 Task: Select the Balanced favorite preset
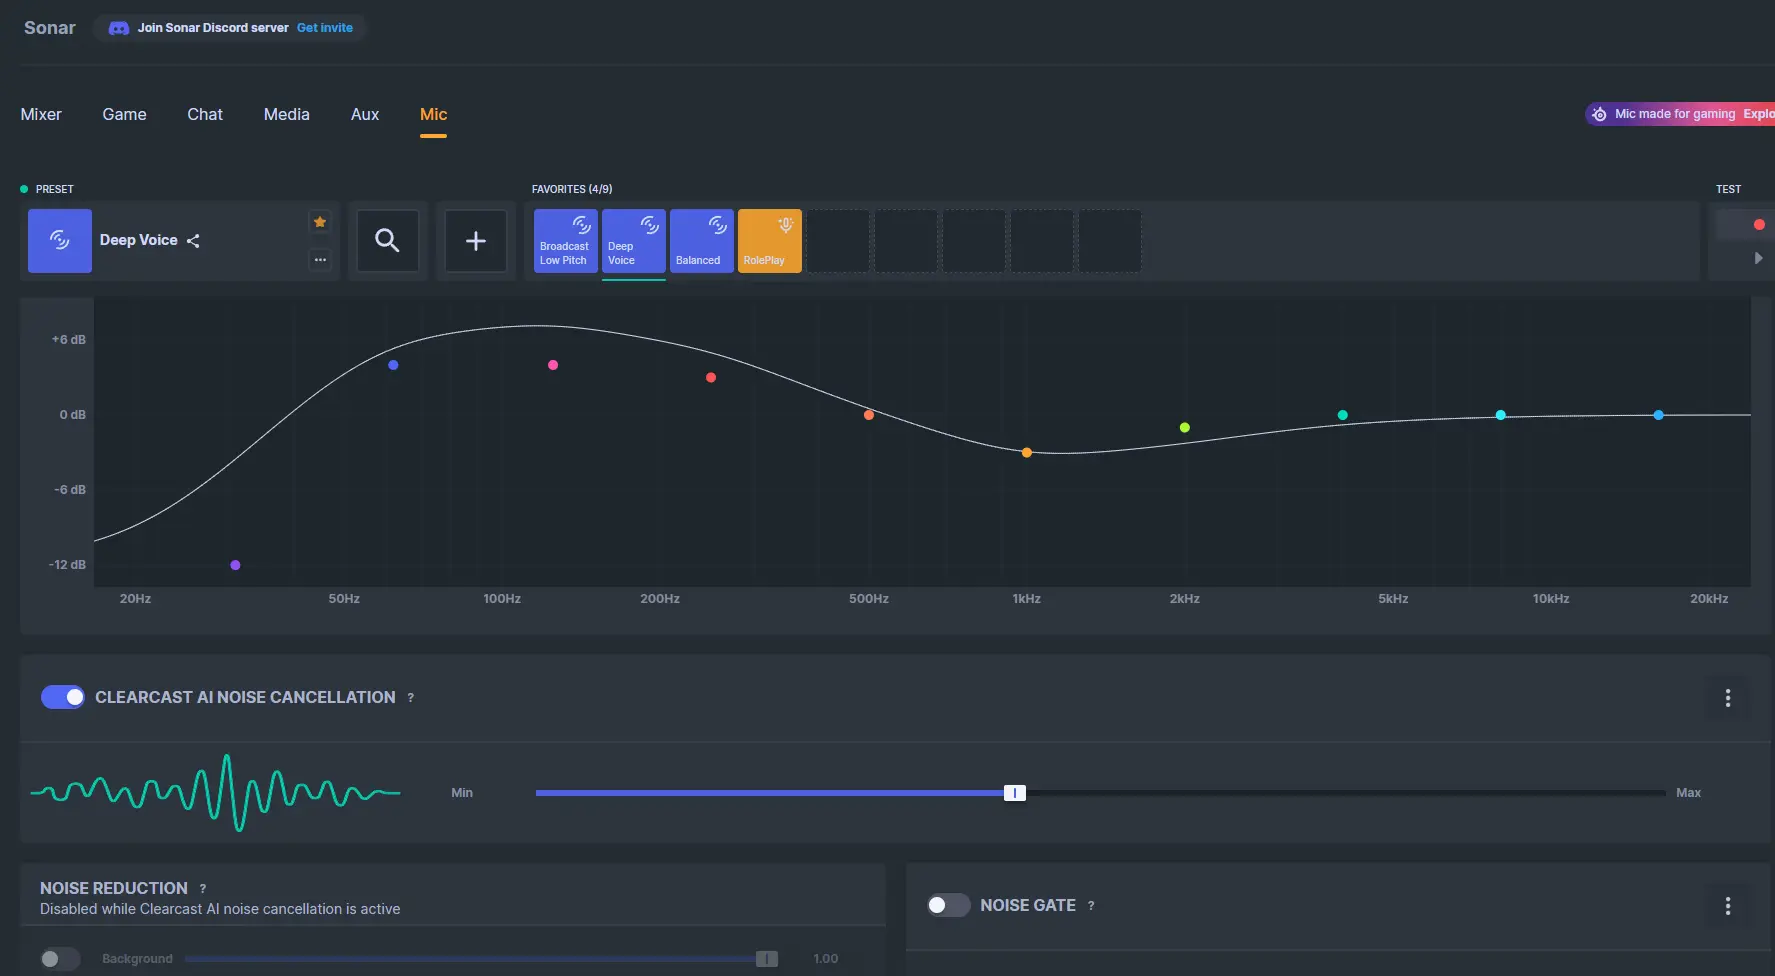701,240
